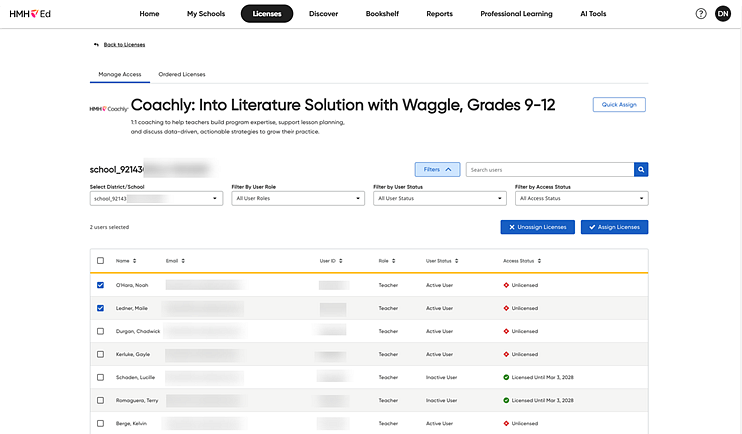The image size is (742, 434).
Task: Click the name Kerluke, Gayle
Action: (133, 354)
